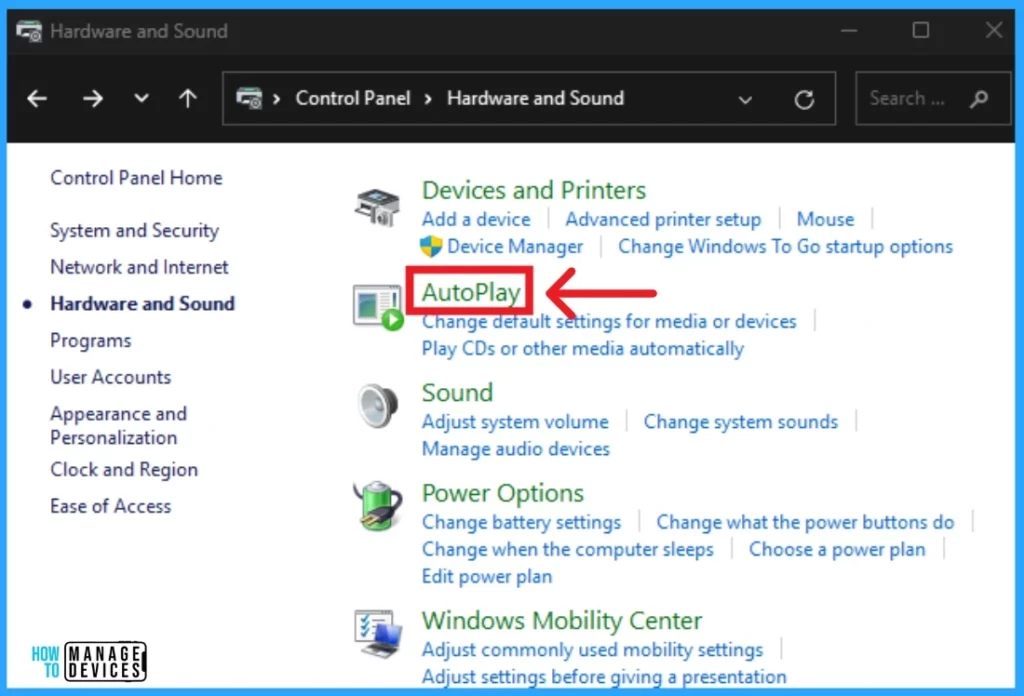Open Control Panel Home
This screenshot has width=1024, height=696.
pyautogui.click(x=136, y=178)
